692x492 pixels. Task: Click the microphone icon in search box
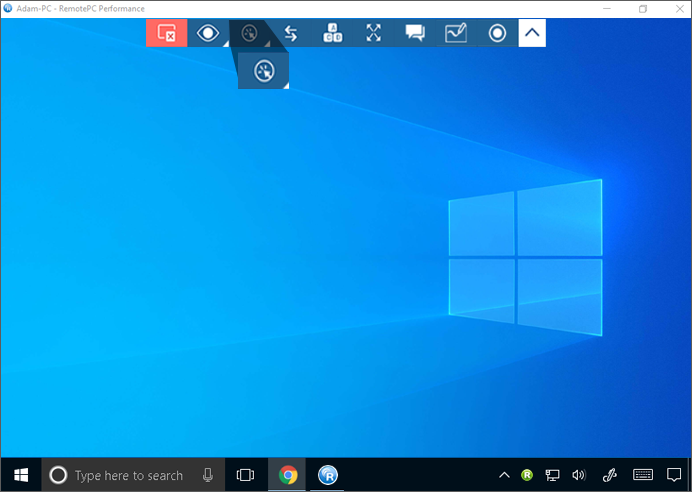pos(208,475)
